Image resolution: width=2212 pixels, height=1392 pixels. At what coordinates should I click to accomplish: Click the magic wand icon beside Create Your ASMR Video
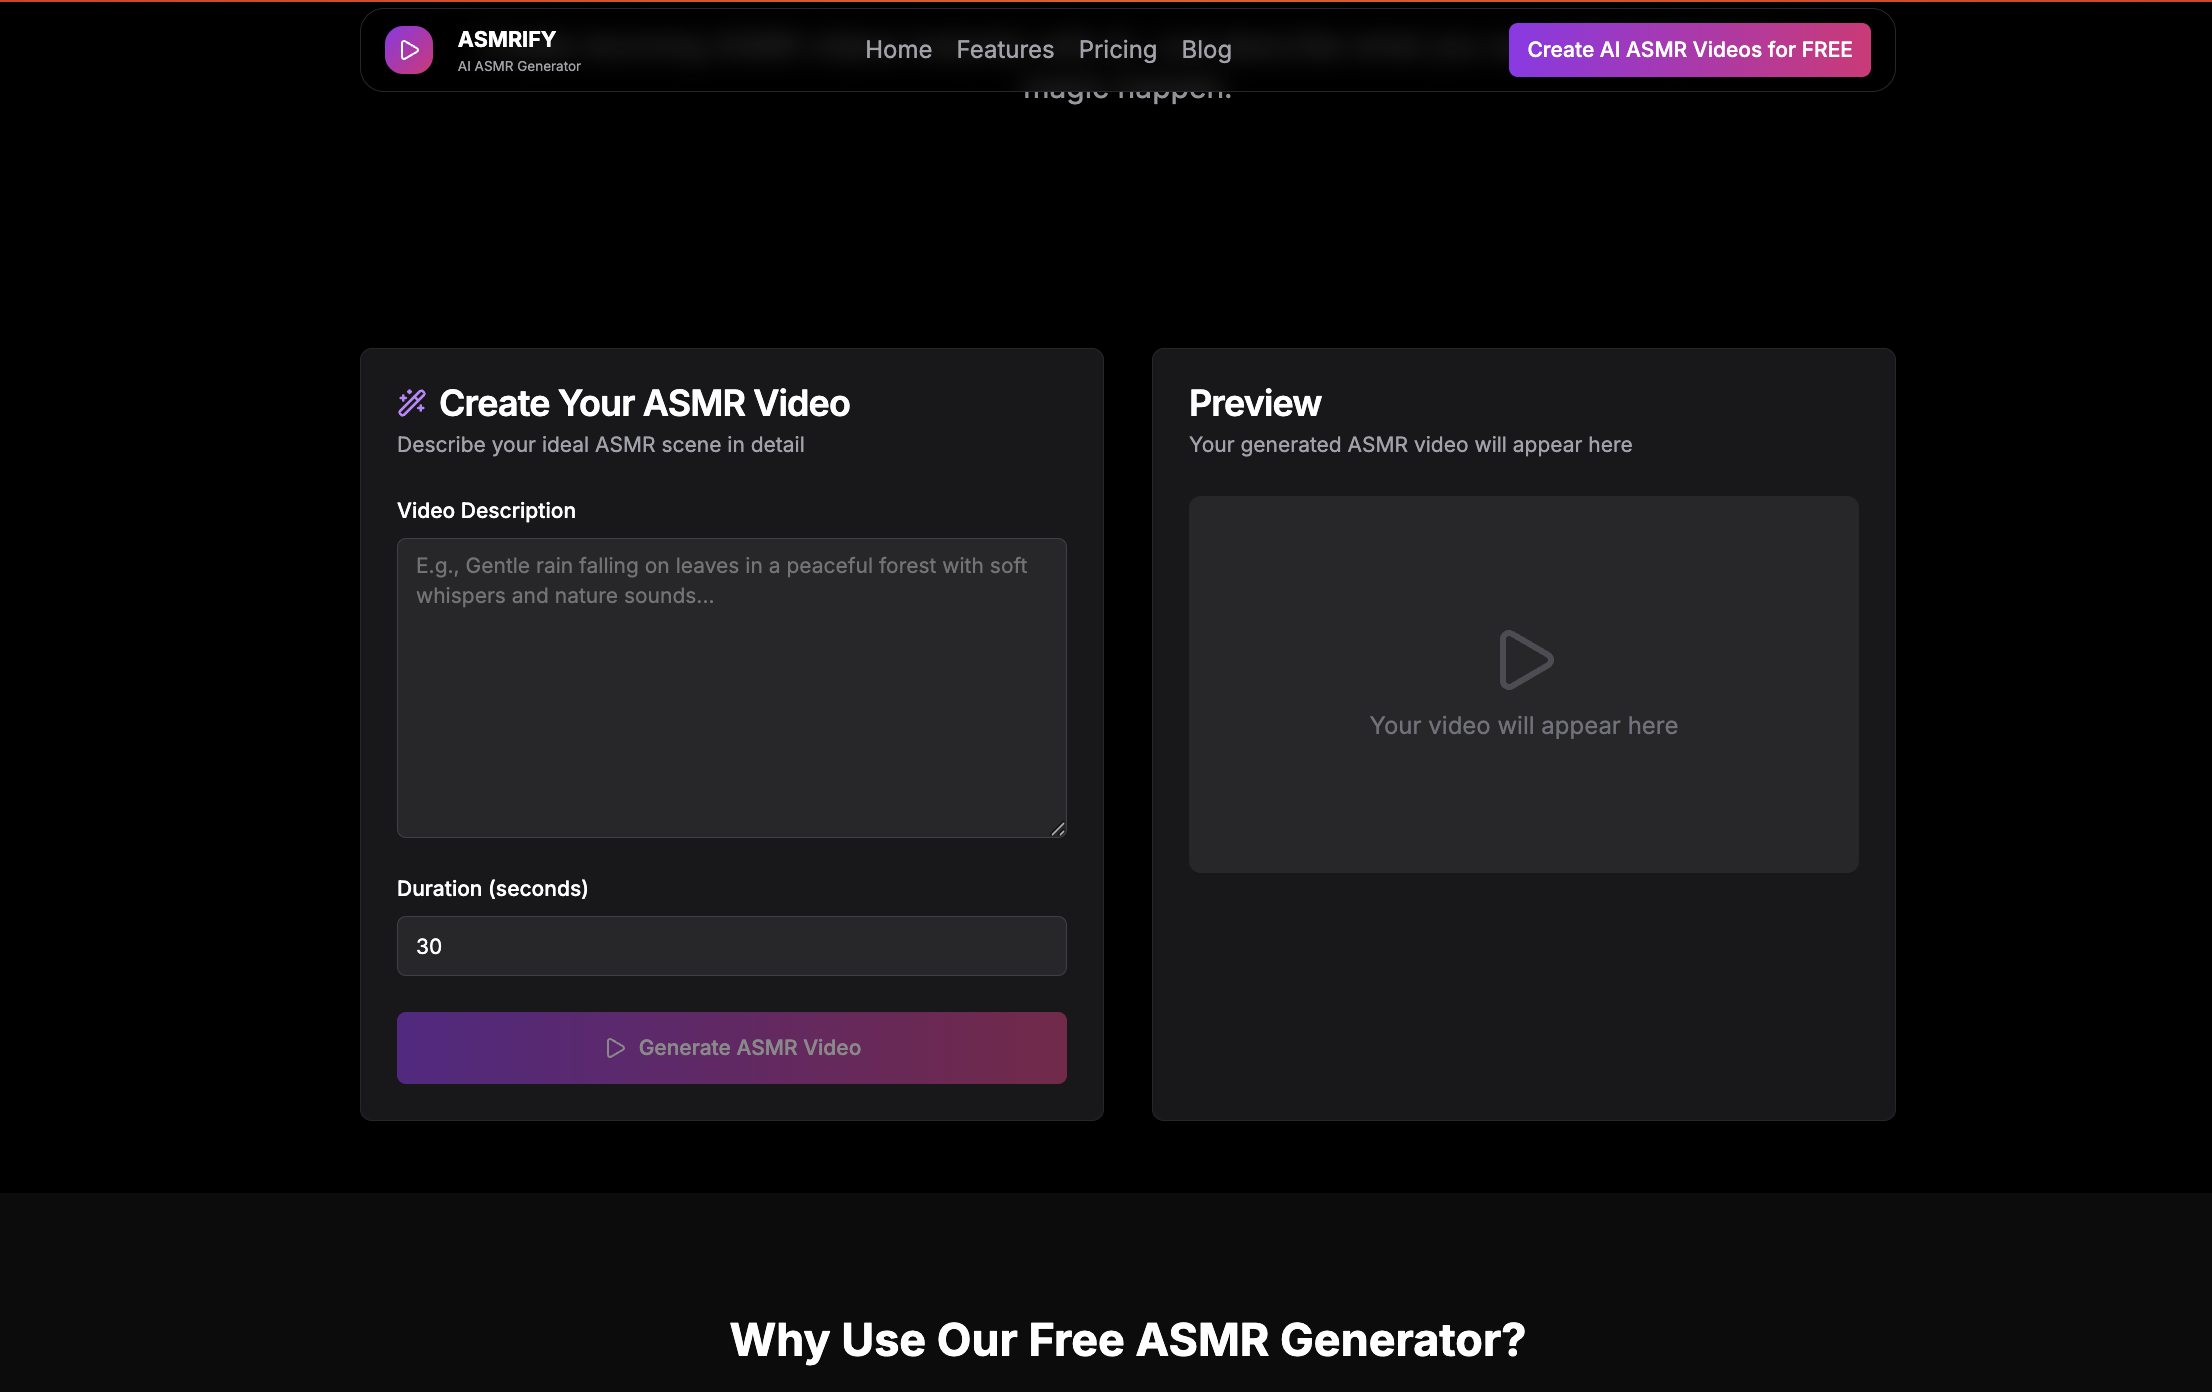click(411, 402)
